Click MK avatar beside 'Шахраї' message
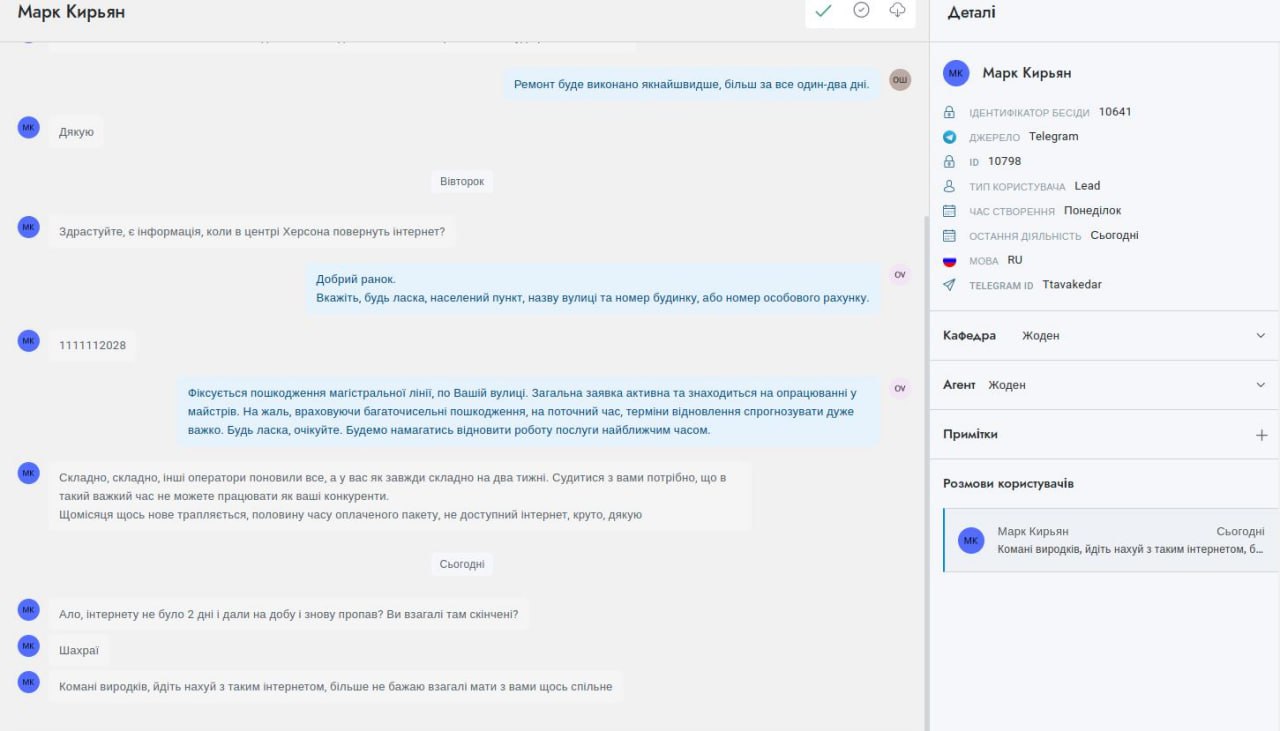 [x=29, y=645]
